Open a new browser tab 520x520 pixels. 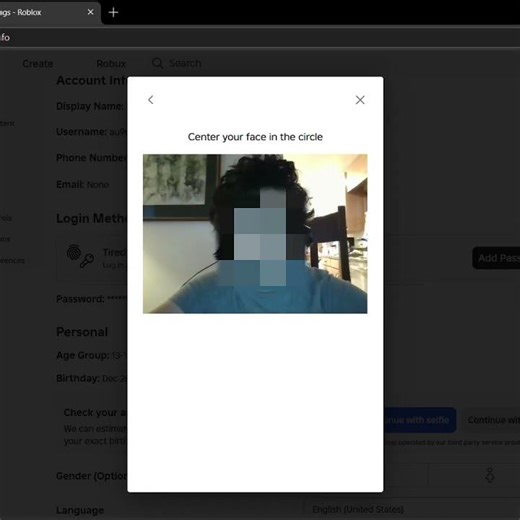click(x=113, y=12)
